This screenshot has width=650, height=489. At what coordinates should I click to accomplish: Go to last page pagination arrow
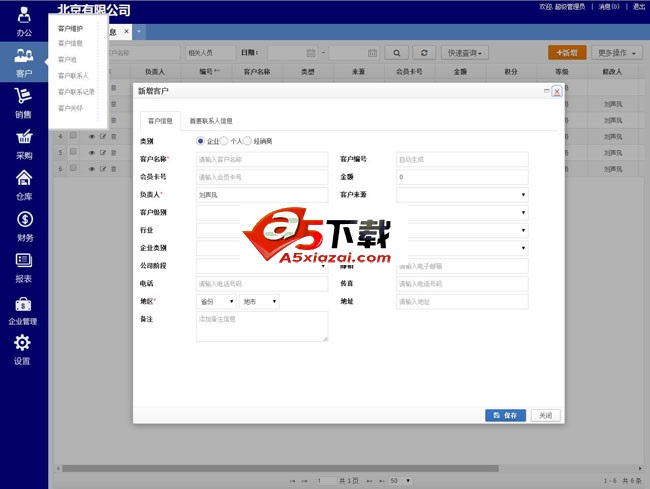(381, 481)
